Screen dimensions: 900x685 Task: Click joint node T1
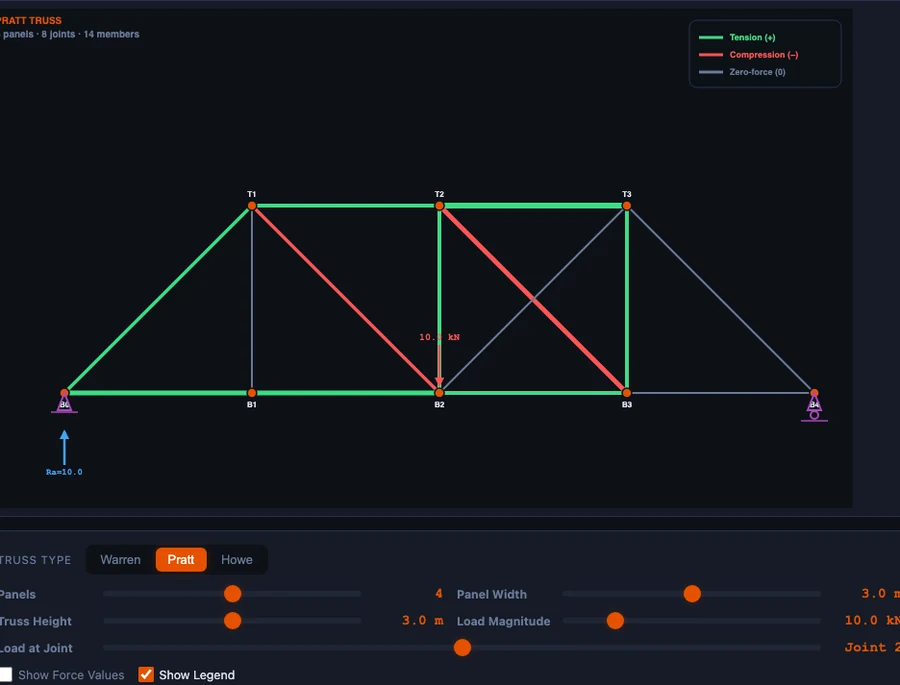(x=252, y=206)
